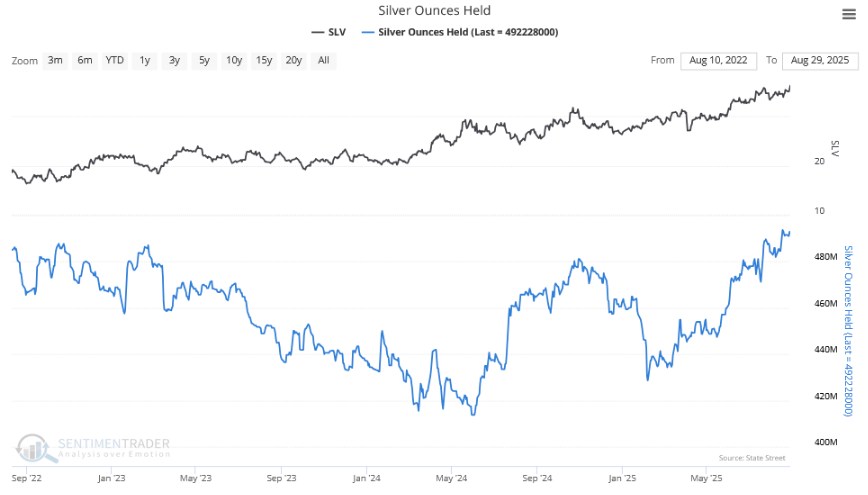Click the Sep '24 x-axis label
868x495 pixels.
[537, 478]
